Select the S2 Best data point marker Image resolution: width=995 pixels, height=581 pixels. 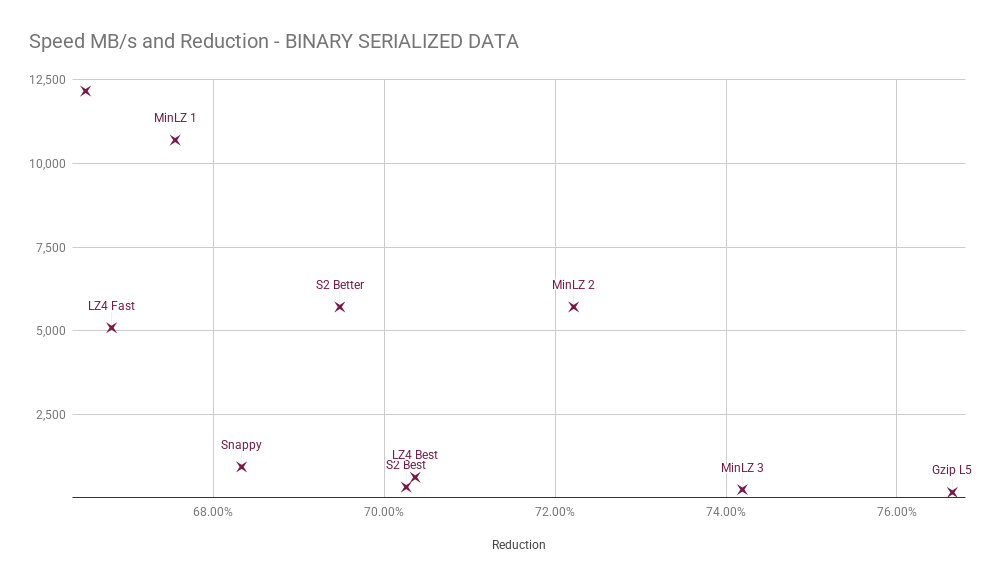[406, 487]
